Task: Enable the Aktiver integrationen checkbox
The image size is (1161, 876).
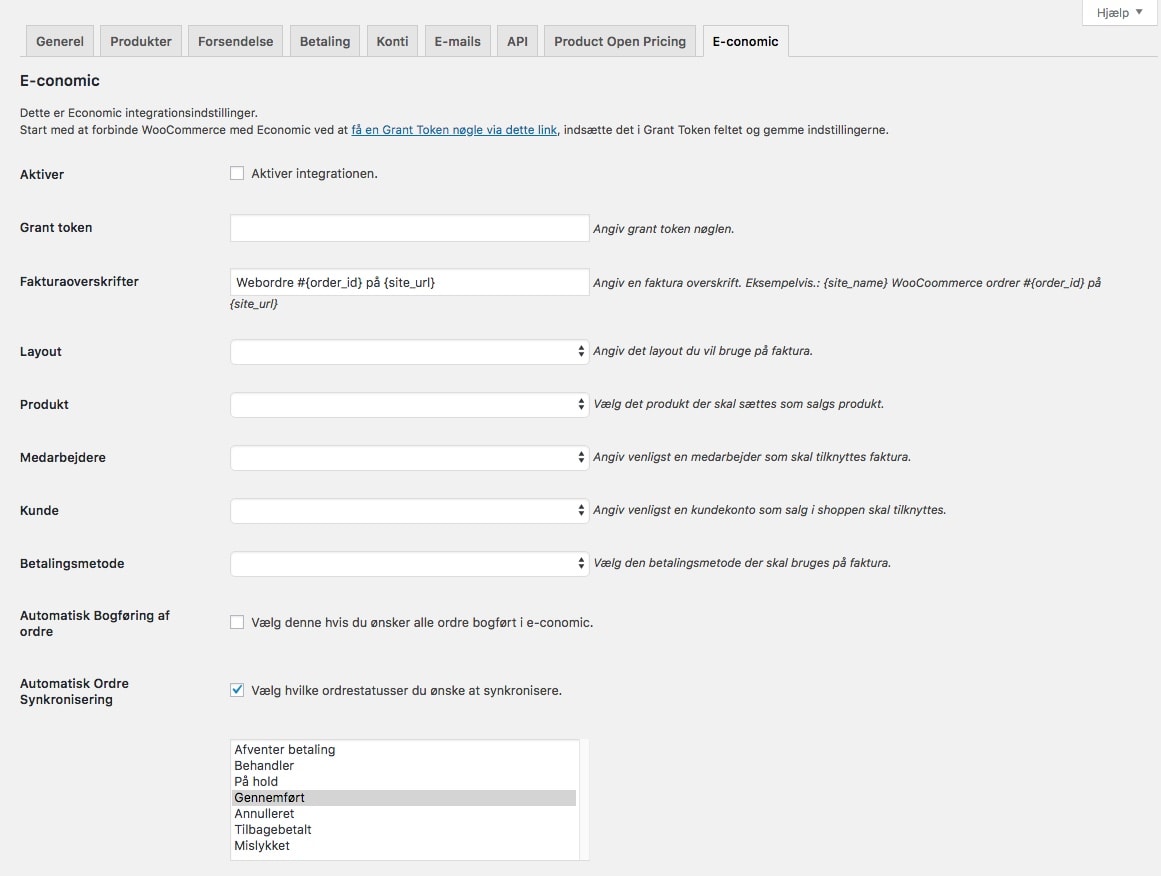Action: (x=237, y=173)
